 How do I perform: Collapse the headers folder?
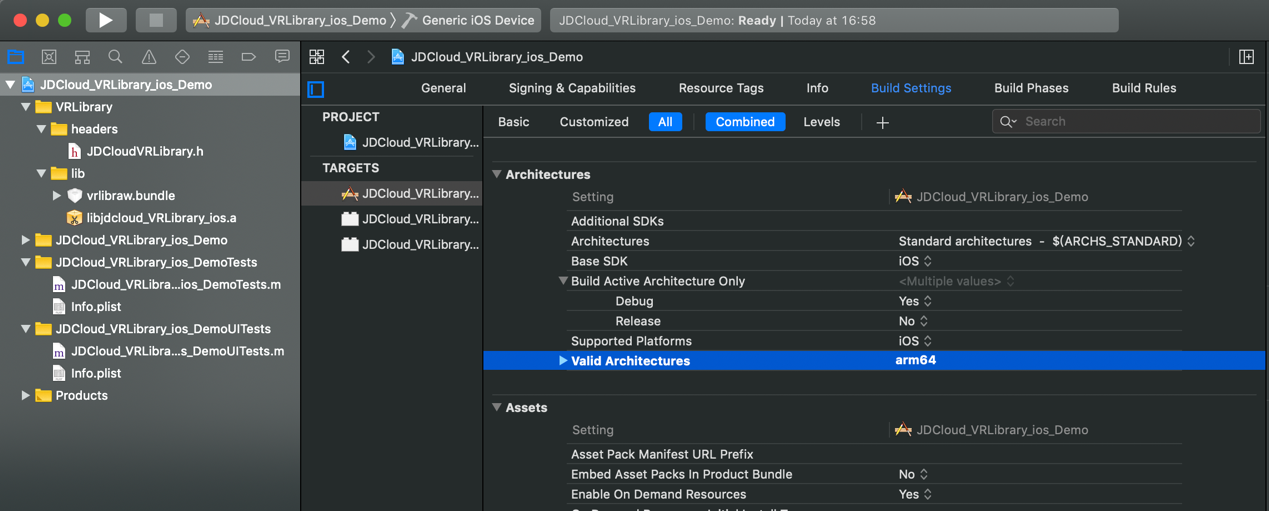pyautogui.click(x=41, y=129)
